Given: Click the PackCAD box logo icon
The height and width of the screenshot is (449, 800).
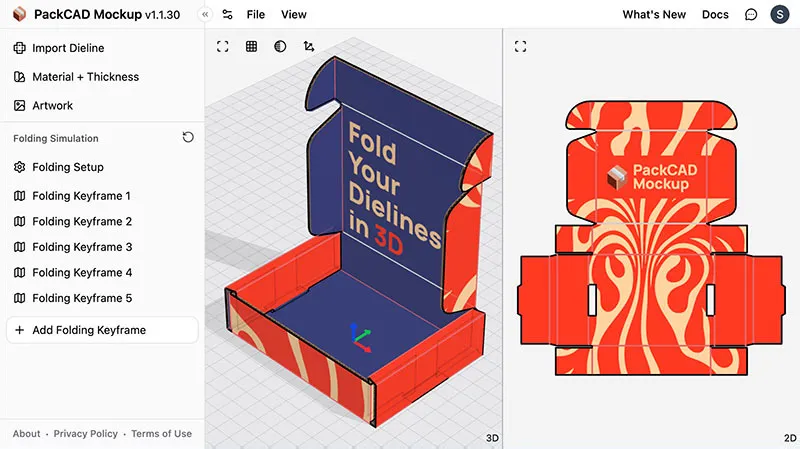Looking at the screenshot, I should click(19, 14).
